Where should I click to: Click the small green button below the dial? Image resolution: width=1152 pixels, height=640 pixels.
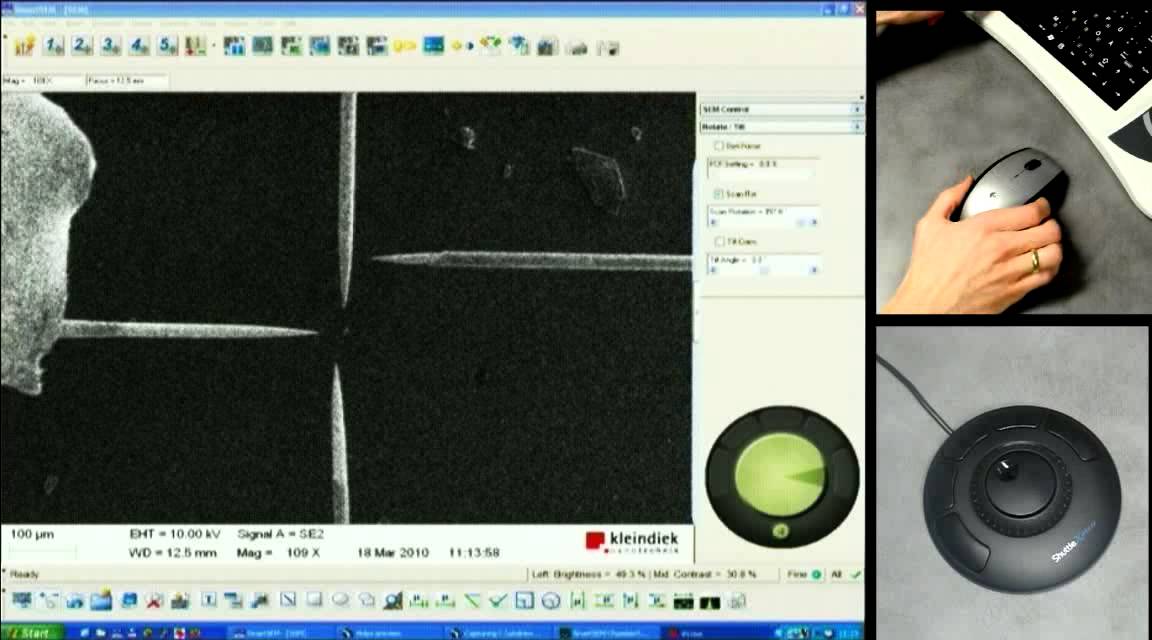(x=781, y=531)
